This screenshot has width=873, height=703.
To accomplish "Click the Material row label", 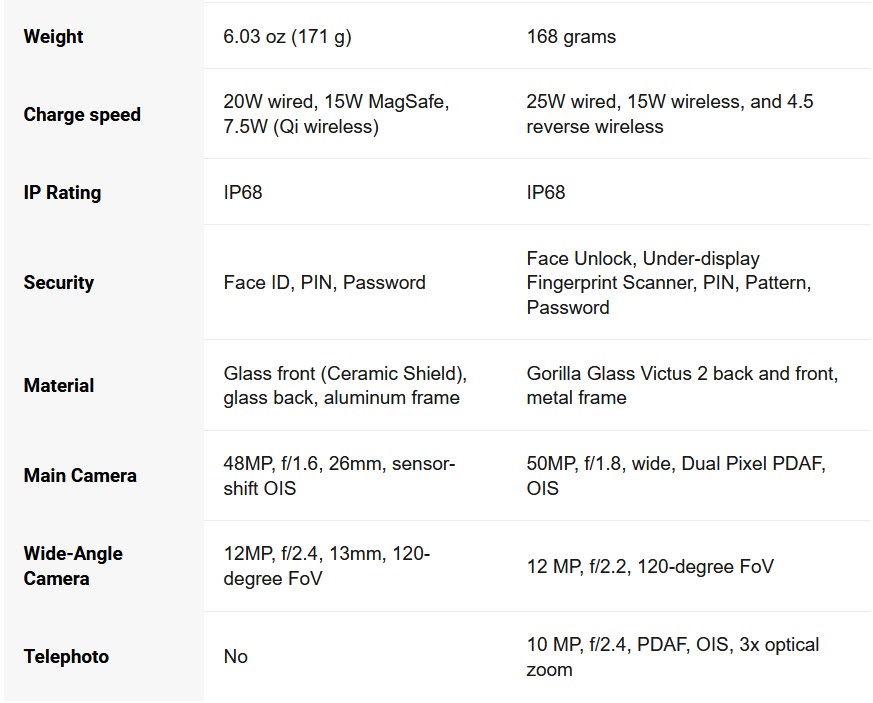I will [x=59, y=386].
